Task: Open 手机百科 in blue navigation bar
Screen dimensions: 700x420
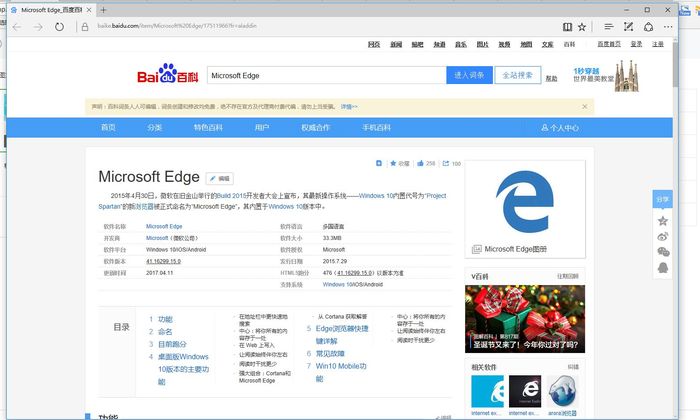Action: pyautogui.click(x=376, y=128)
